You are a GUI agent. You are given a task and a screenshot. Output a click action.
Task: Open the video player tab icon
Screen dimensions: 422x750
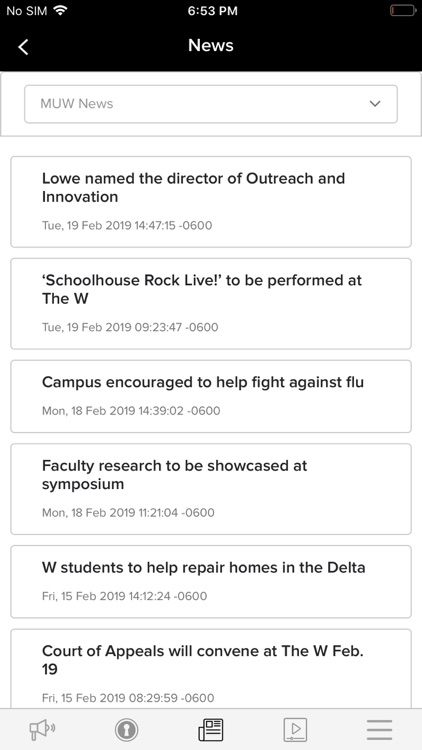295,730
